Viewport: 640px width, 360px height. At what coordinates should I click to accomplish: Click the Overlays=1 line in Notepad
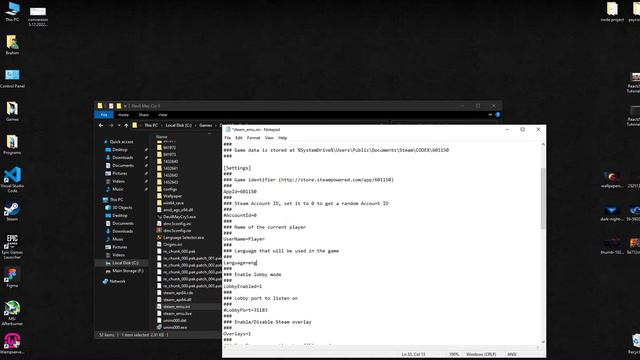[237, 334]
